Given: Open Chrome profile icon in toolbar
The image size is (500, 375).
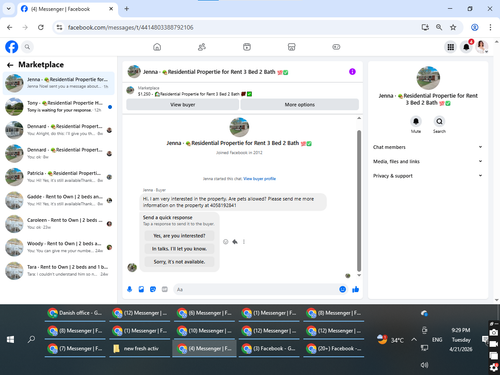Looking at the screenshot, I should pos(475,27).
